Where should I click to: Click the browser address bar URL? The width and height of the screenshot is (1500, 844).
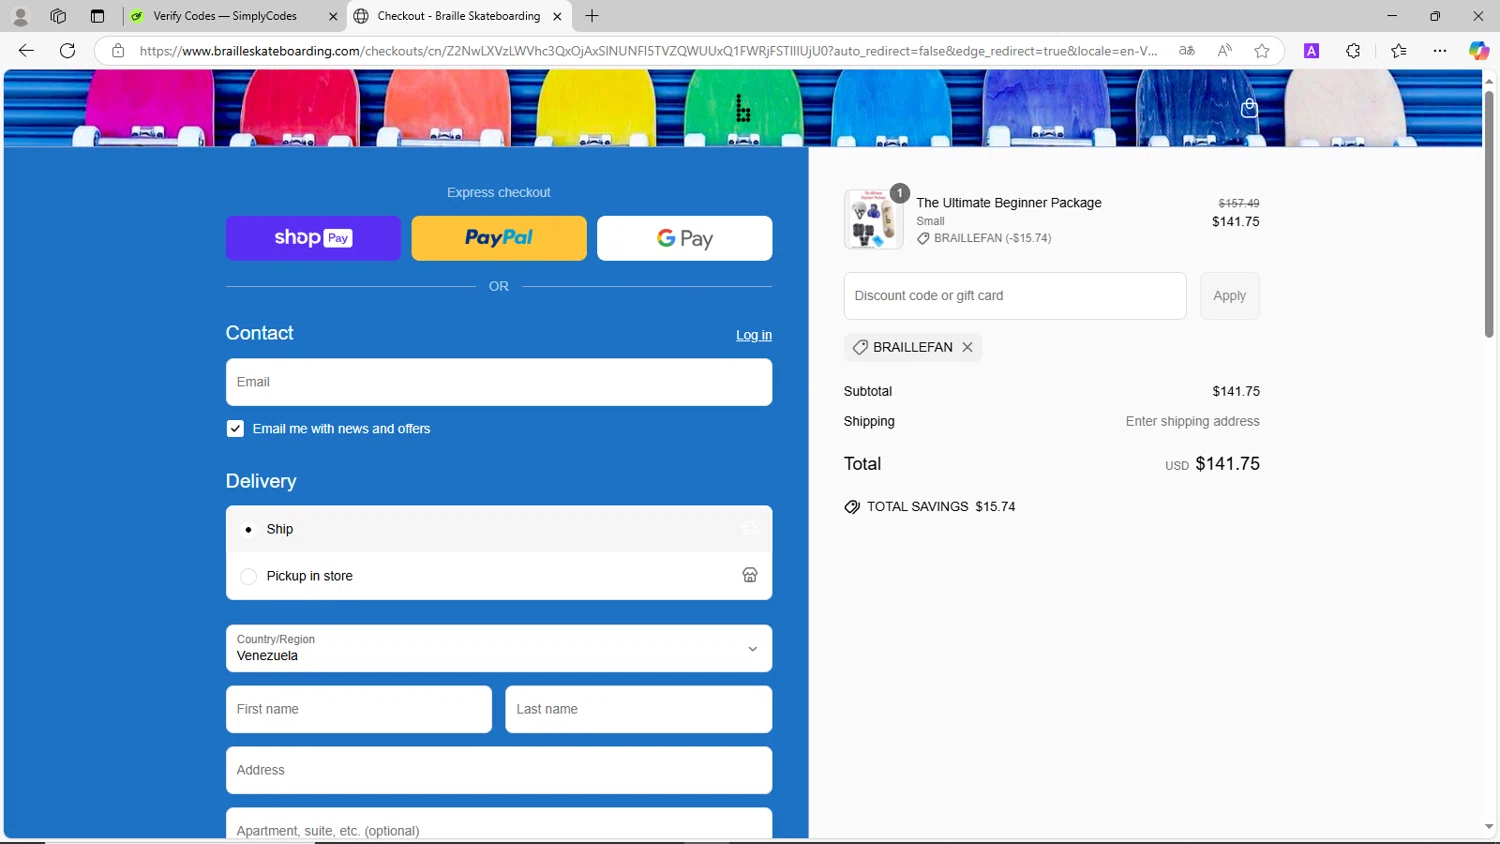pyautogui.click(x=648, y=51)
